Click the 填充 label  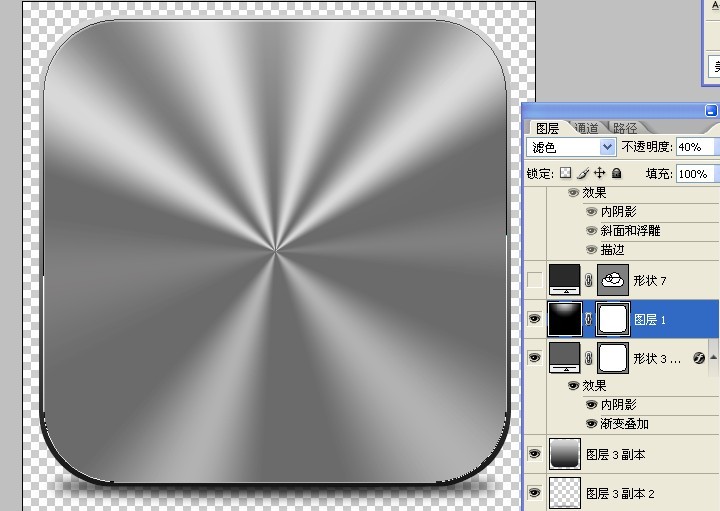click(x=659, y=174)
